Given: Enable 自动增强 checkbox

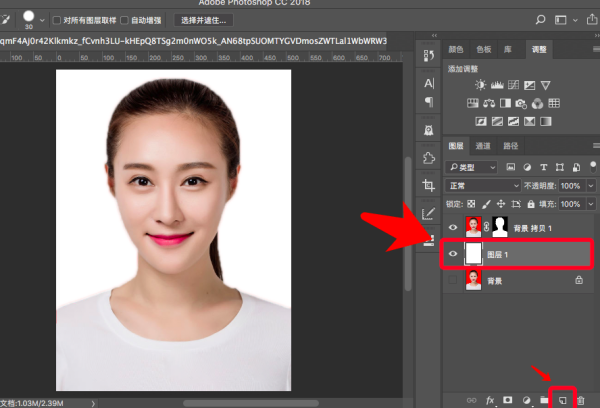Looking at the screenshot, I should tap(124, 20).
